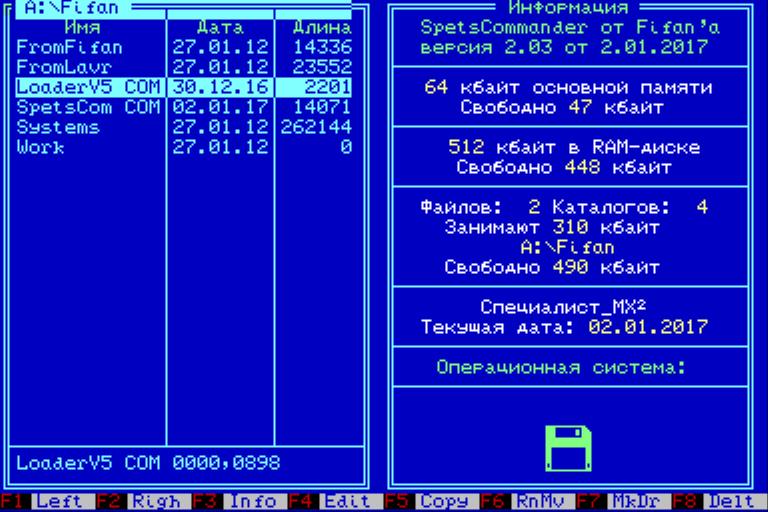This screenshot has height=512, width=768.
Task: Open the Systems directory entry
Action: [x=58, y=128]
